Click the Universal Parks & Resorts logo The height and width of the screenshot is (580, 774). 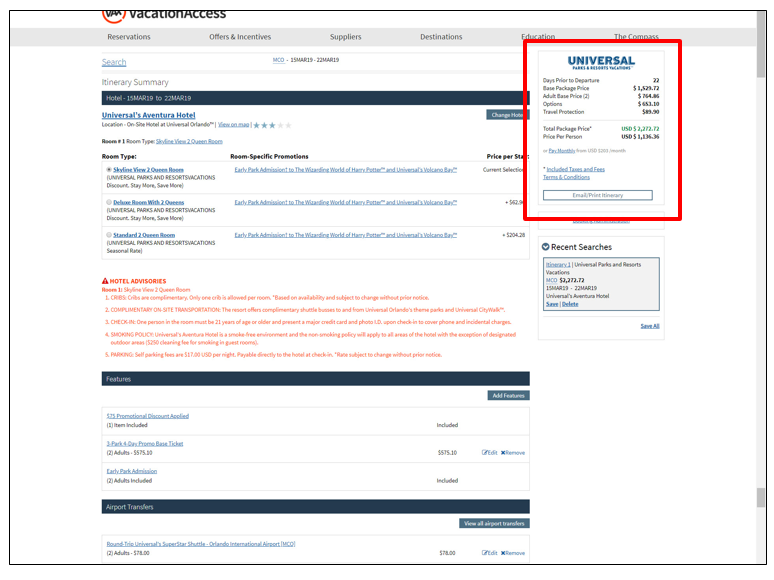point(601,62)
